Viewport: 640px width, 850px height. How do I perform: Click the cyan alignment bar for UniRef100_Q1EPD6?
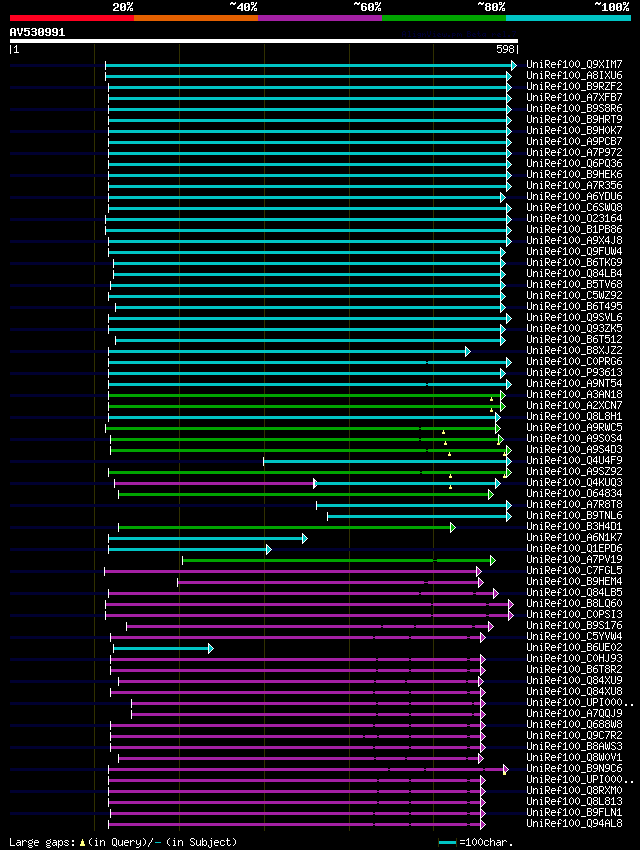(x=190, y=550)
